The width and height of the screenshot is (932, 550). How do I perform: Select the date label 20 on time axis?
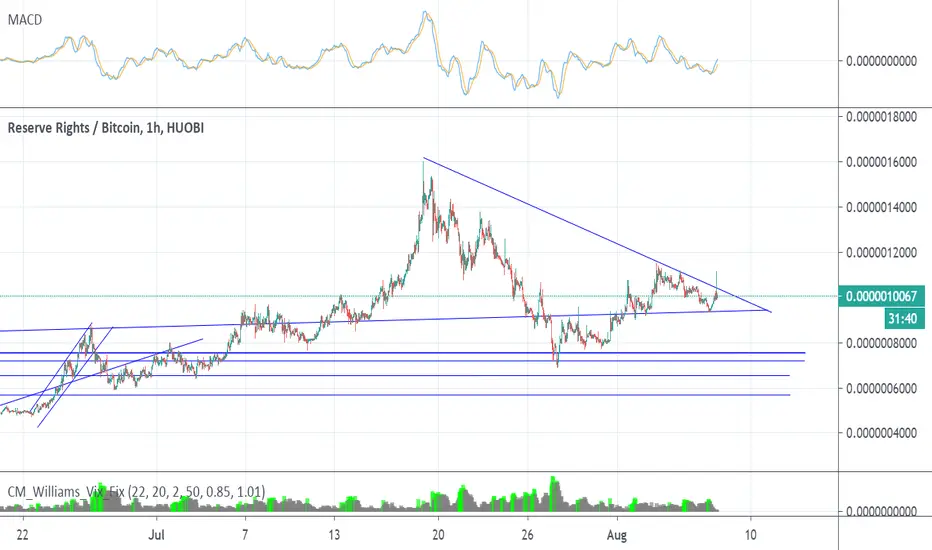438,535
